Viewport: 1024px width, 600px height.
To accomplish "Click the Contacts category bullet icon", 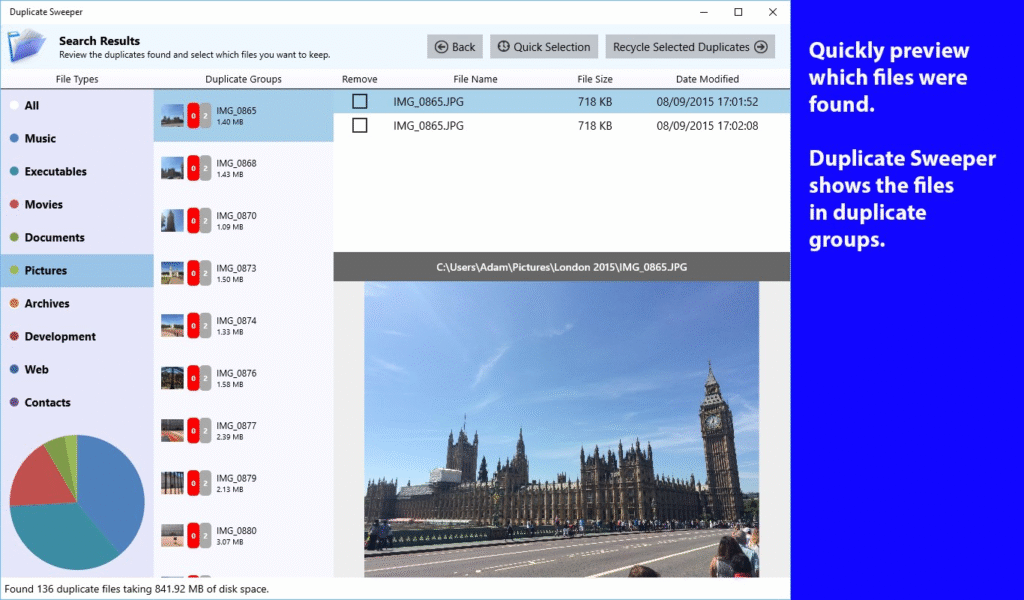I will pyautogui.click(x=14, y=403).
